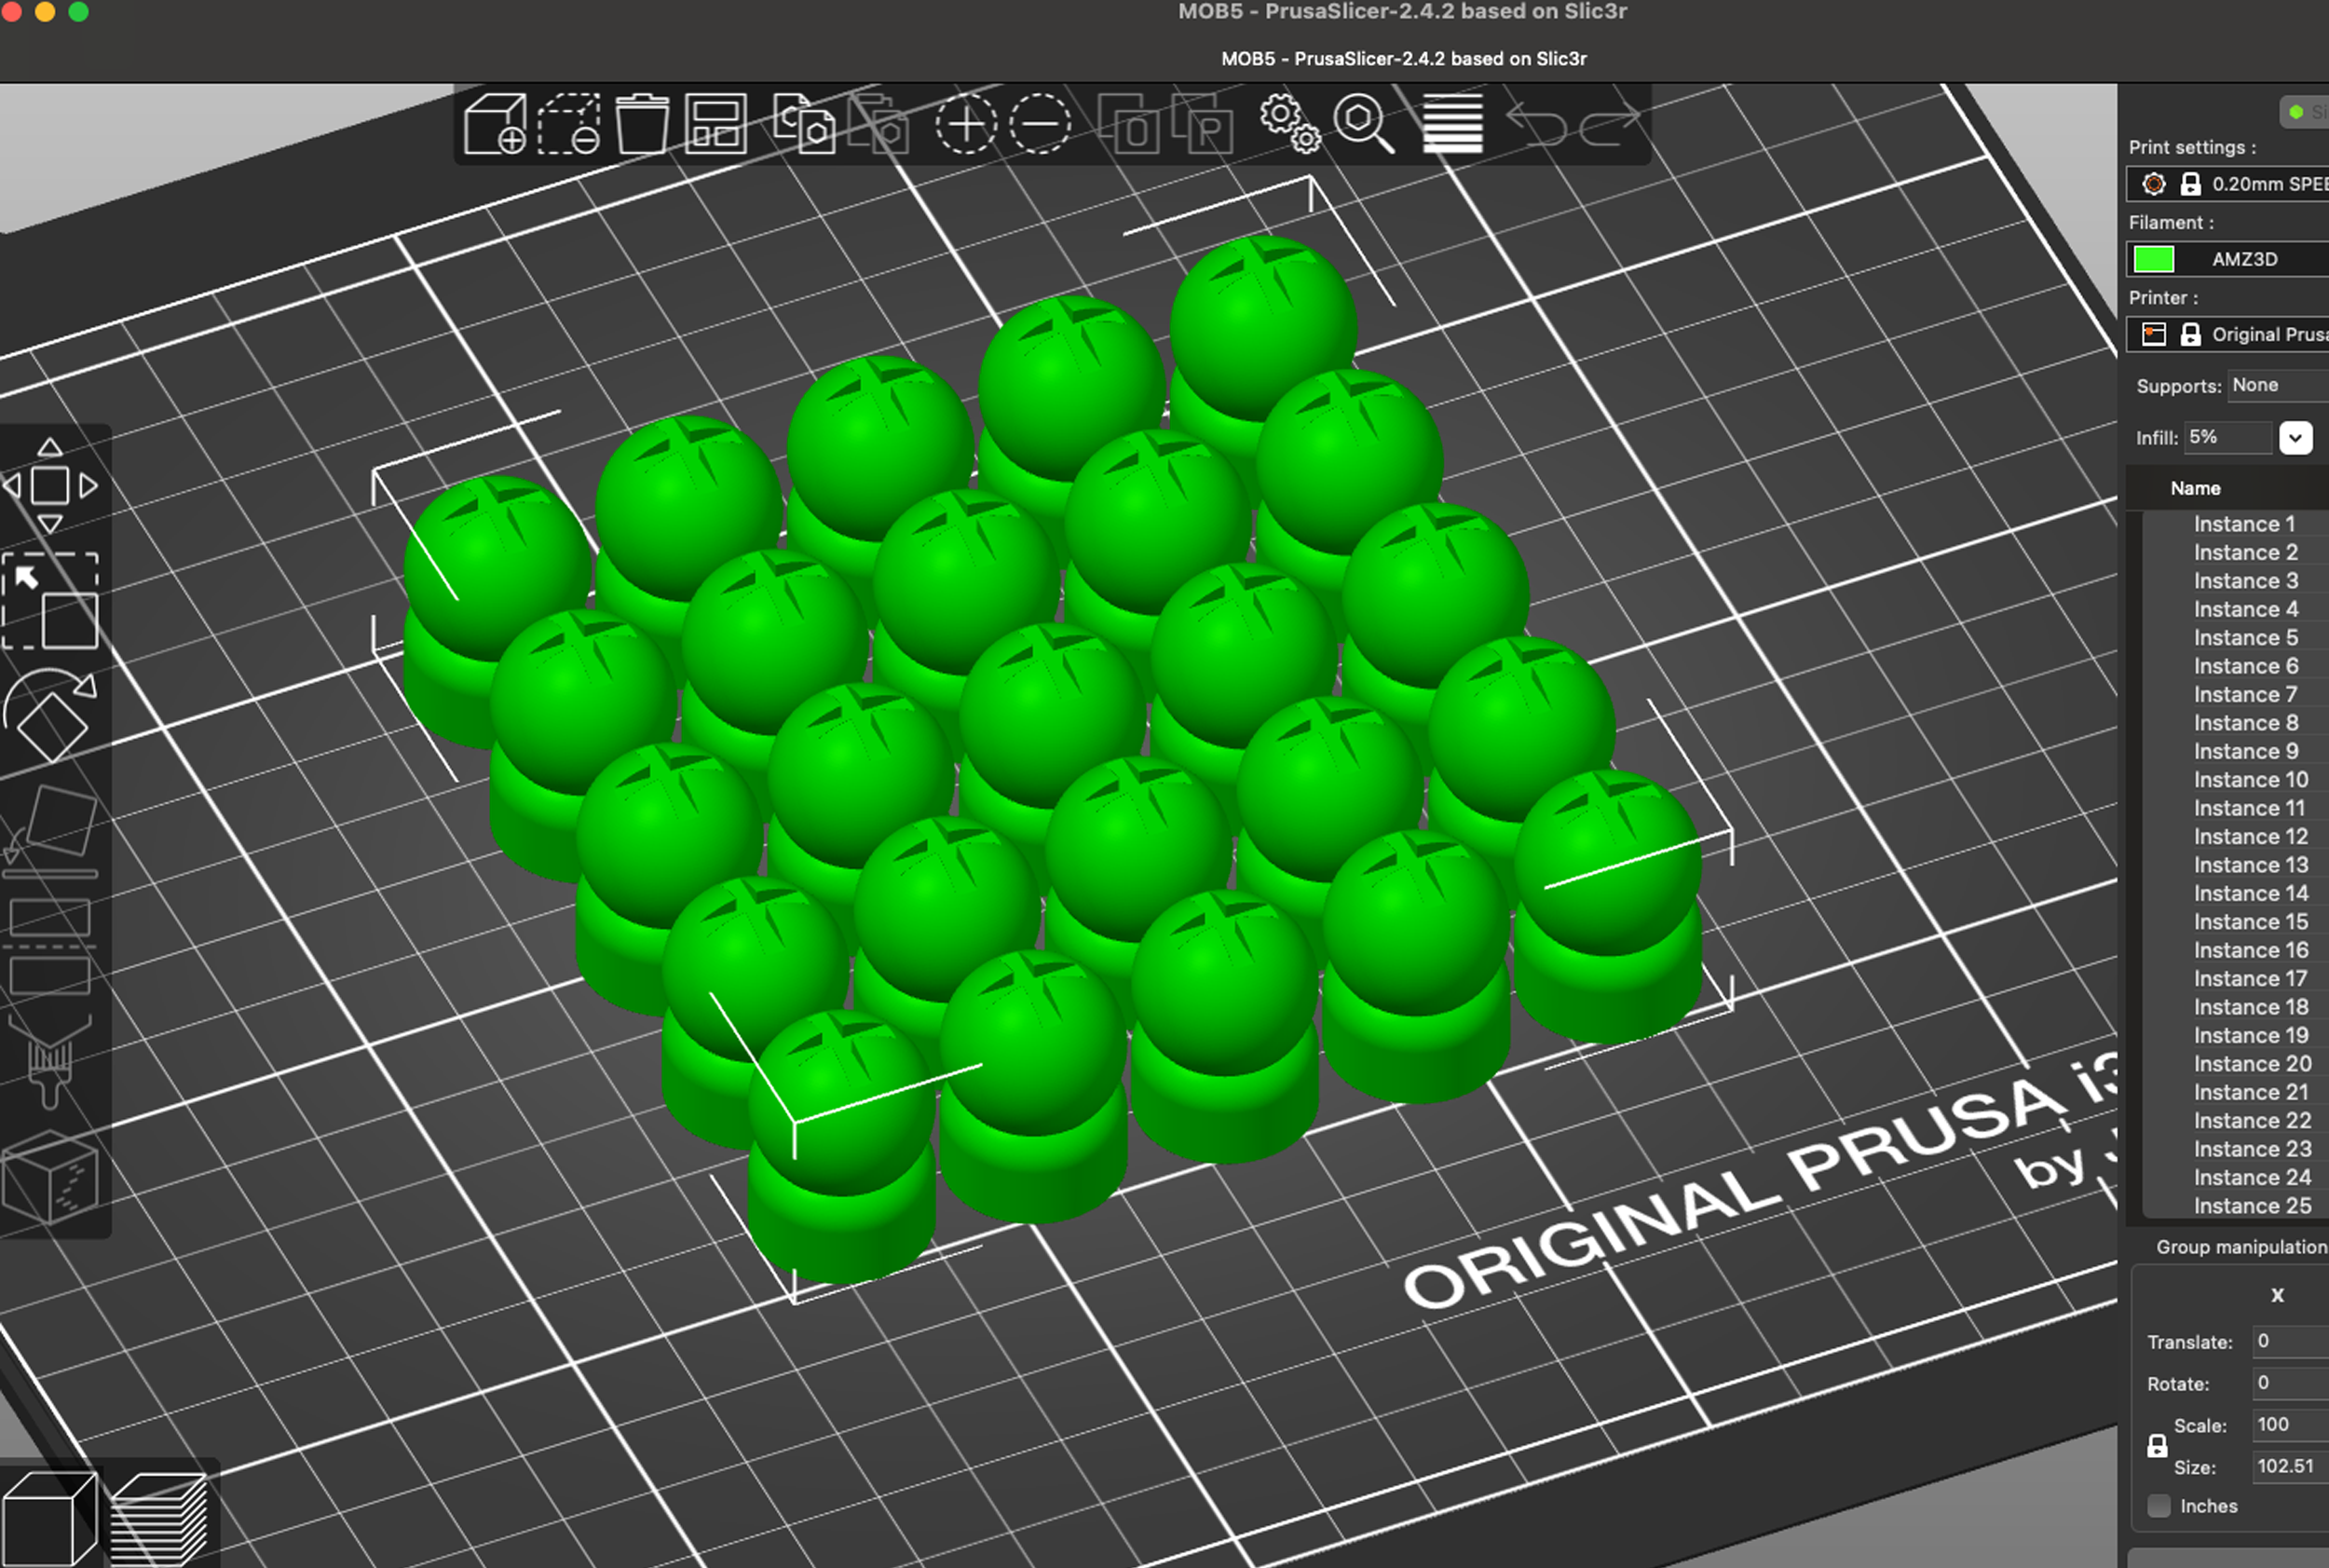Image resolution: width=2329 pixels, height=1568 pixels.
Task: Click the Copy toolbar icon
Action: (803, 124)
